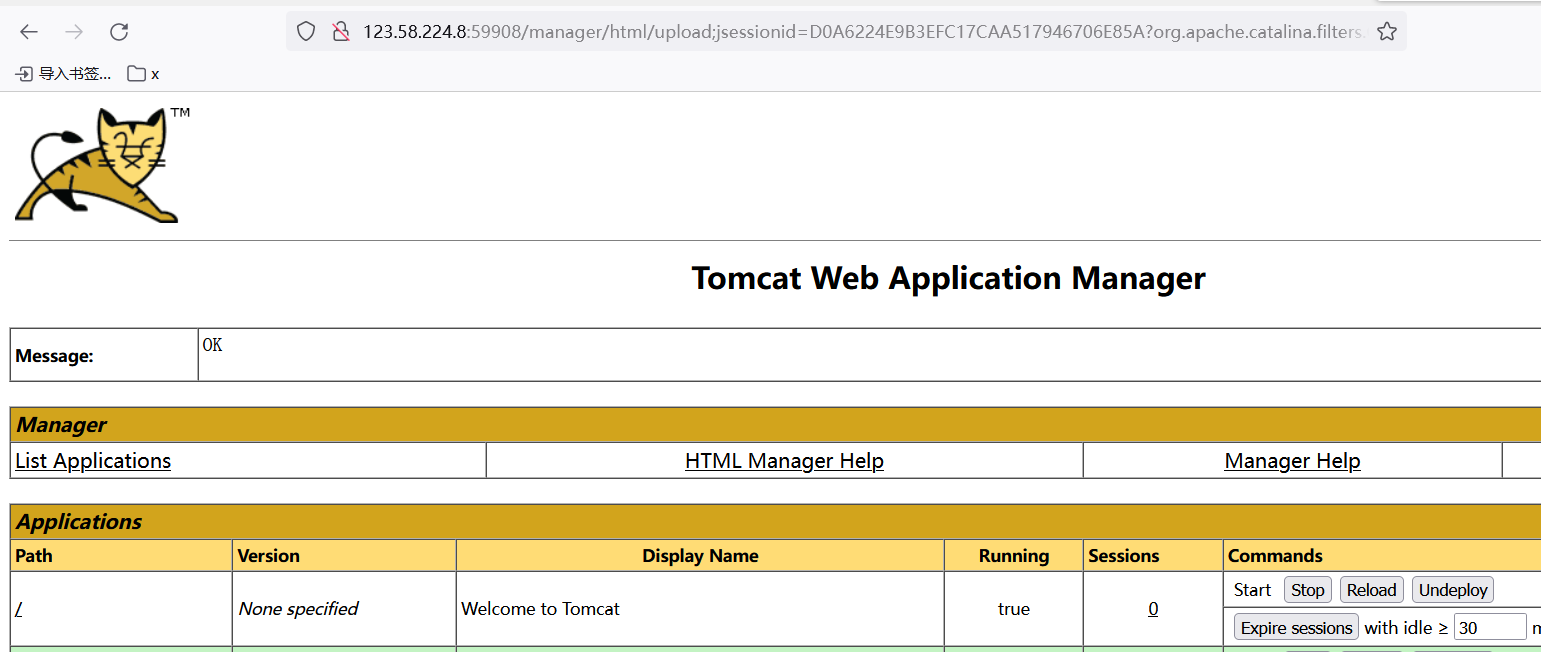Open the List Applications link
Viewport: 1541px width, 652px height.
tap(93, 461)
